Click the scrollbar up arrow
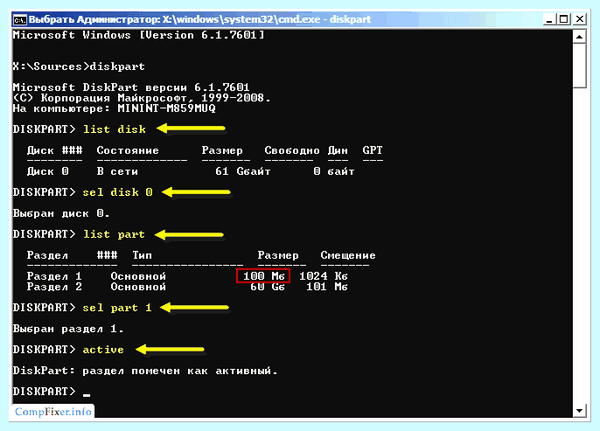This screenshot has height=431, width=600. pos(579,37)
